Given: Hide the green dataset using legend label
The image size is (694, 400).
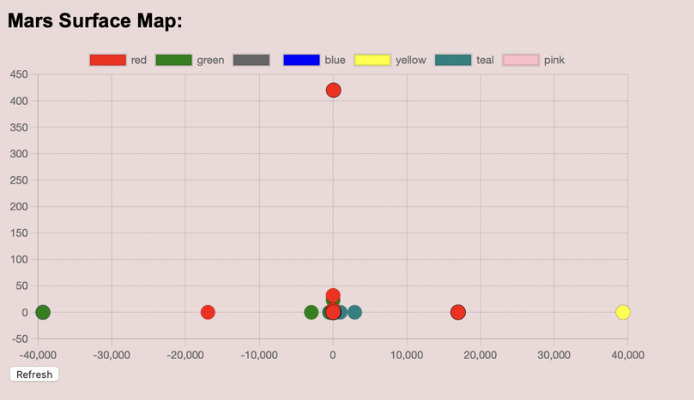Looking at the screenshot, I should (x=210, y=60).
